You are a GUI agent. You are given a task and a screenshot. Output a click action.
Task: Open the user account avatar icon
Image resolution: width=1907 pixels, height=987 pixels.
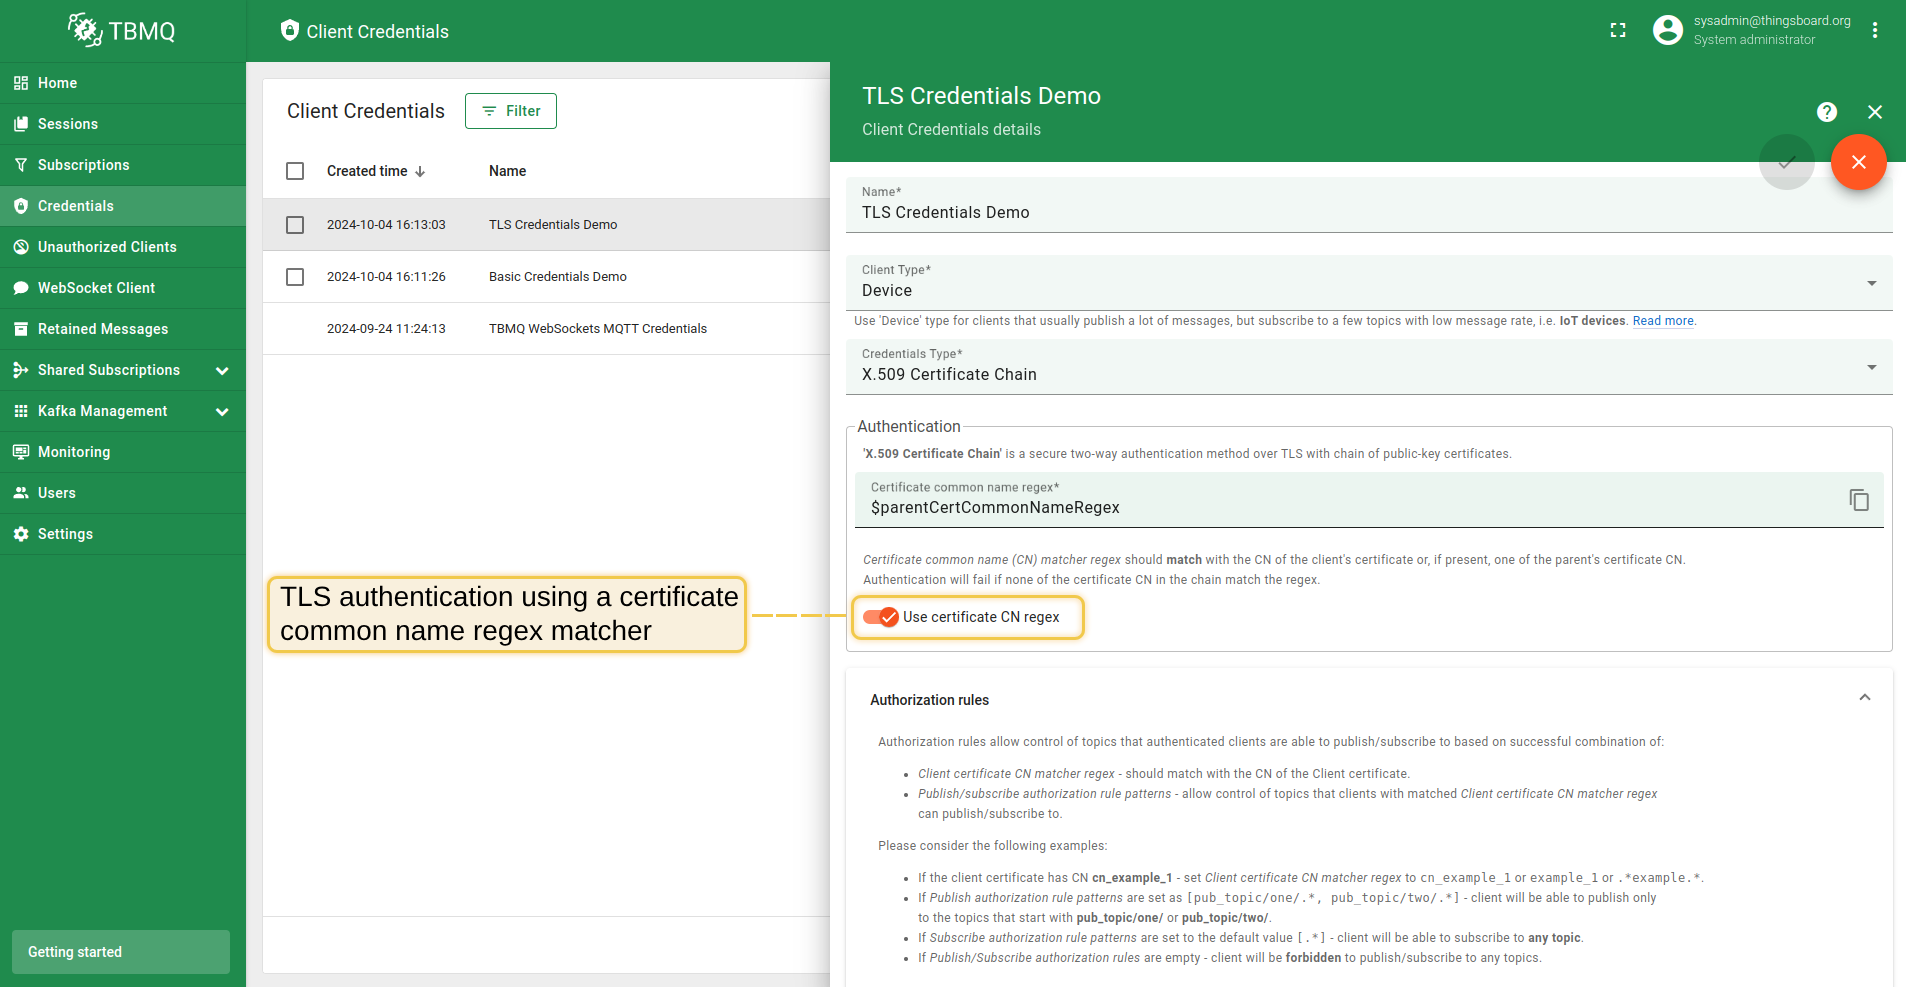(x=1667, y=31)
